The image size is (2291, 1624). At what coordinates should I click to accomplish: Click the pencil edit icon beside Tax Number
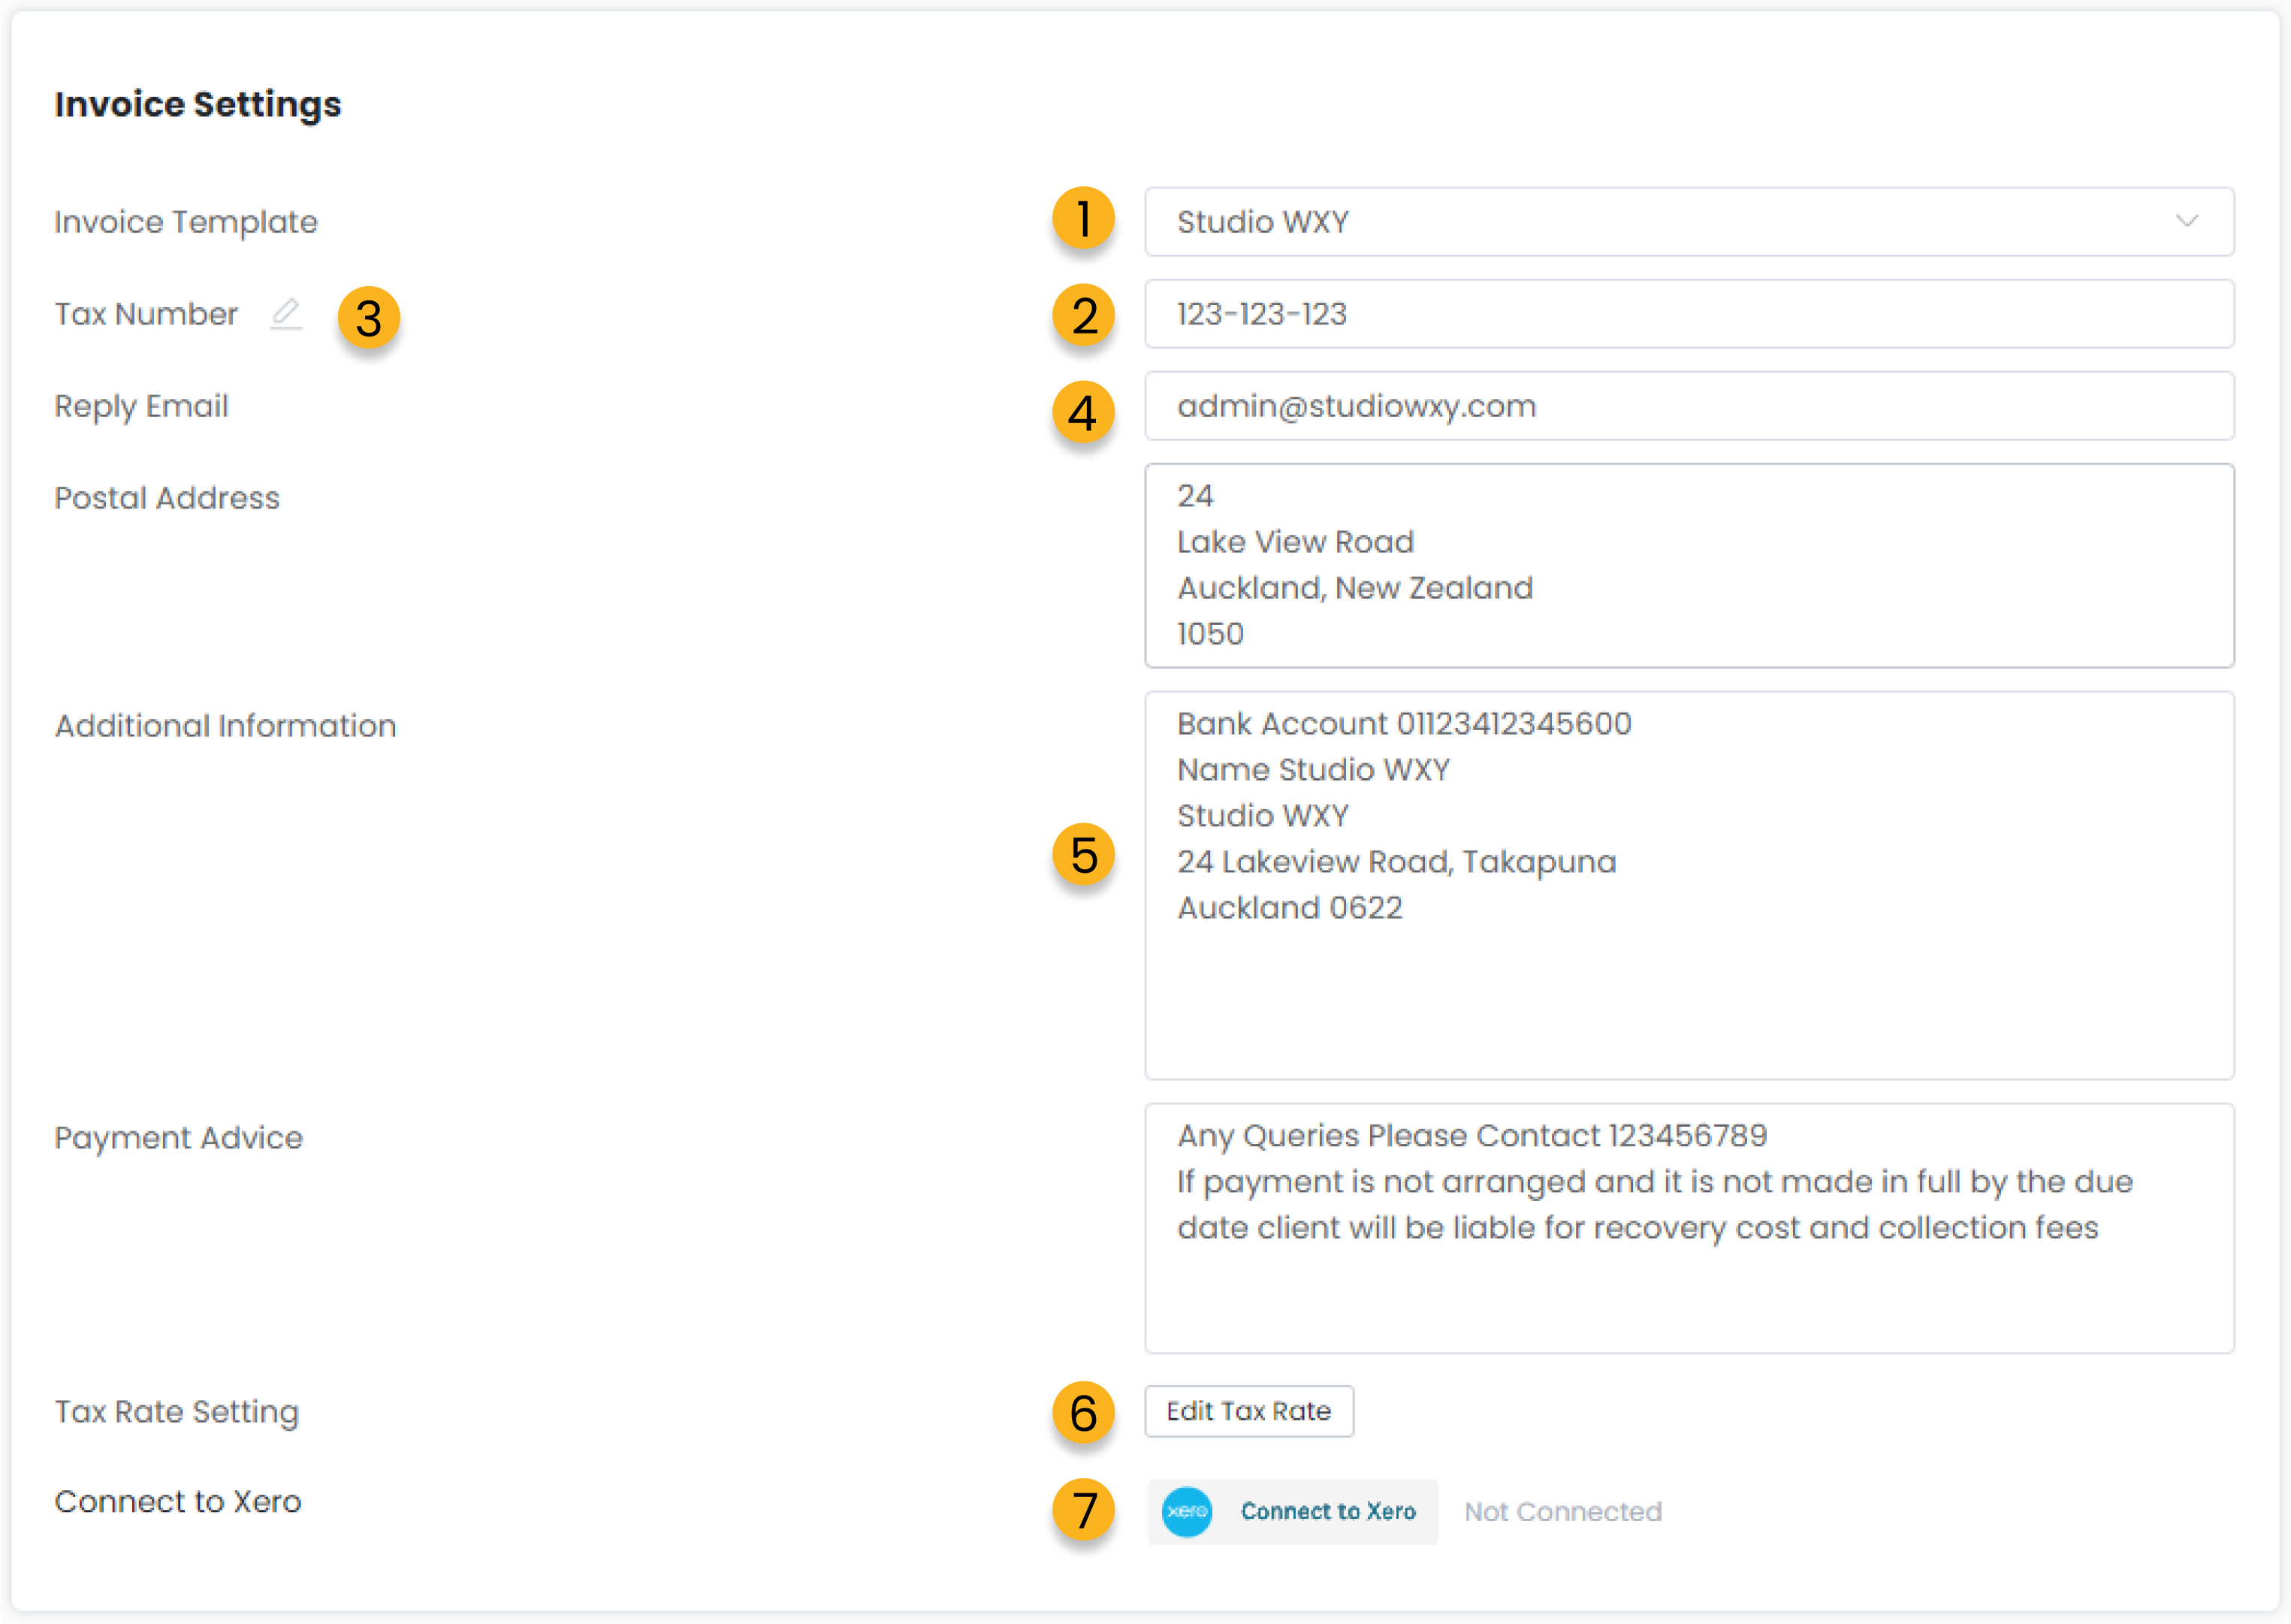click(x=286, y=314)
